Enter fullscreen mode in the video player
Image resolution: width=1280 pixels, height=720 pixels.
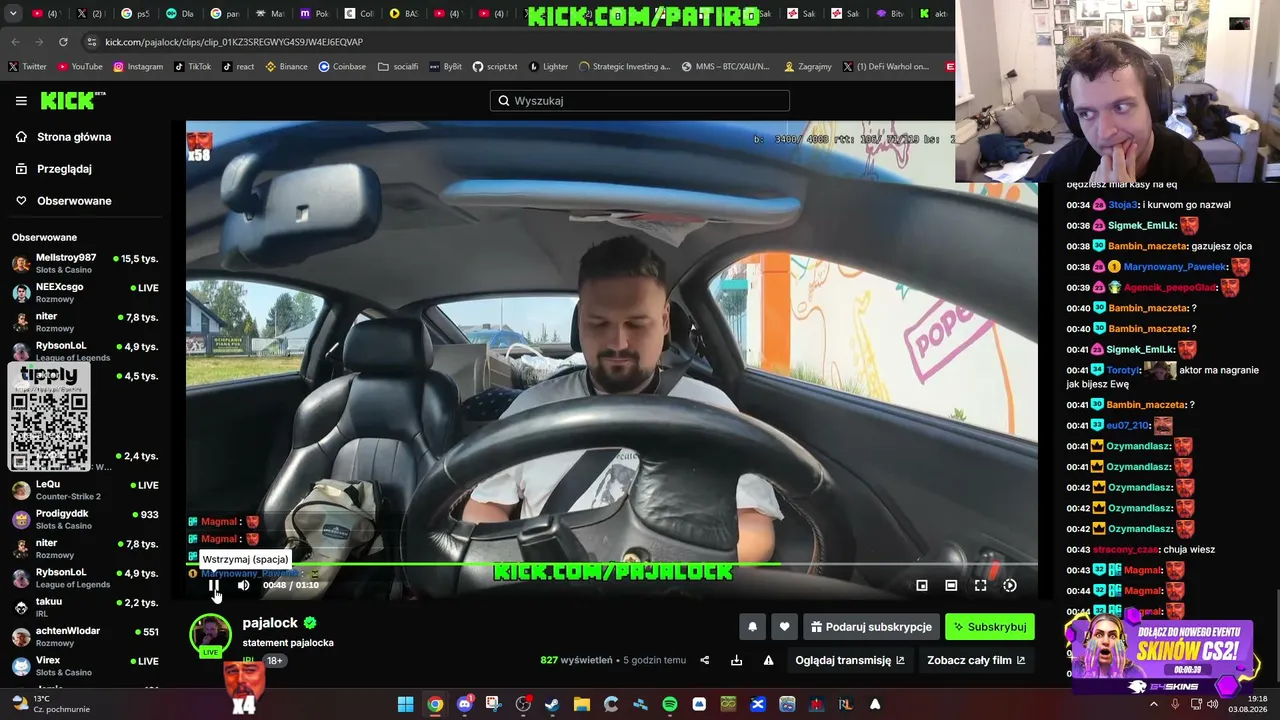pos(981,586)
